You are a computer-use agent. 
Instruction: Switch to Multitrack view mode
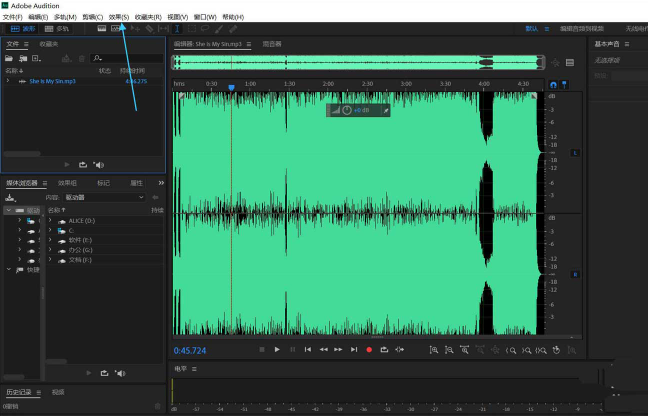(x=56, y=29)
